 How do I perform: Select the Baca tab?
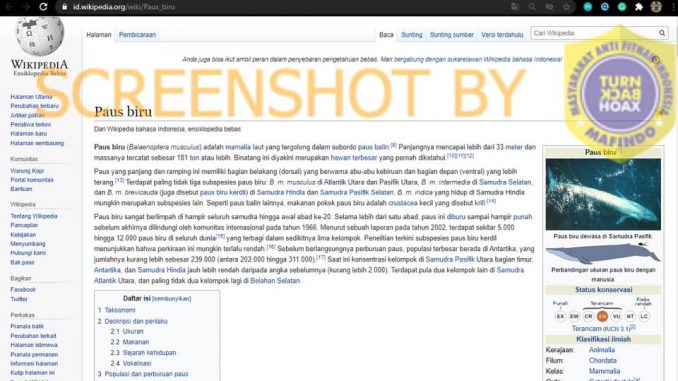386,35
